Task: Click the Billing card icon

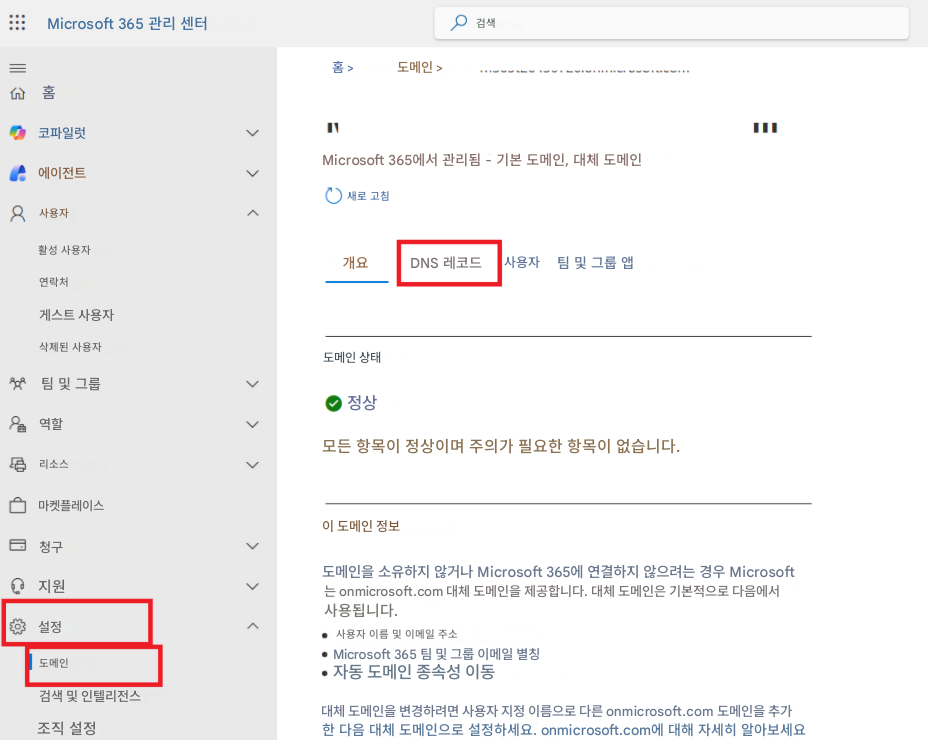Action: coord(18,545)
